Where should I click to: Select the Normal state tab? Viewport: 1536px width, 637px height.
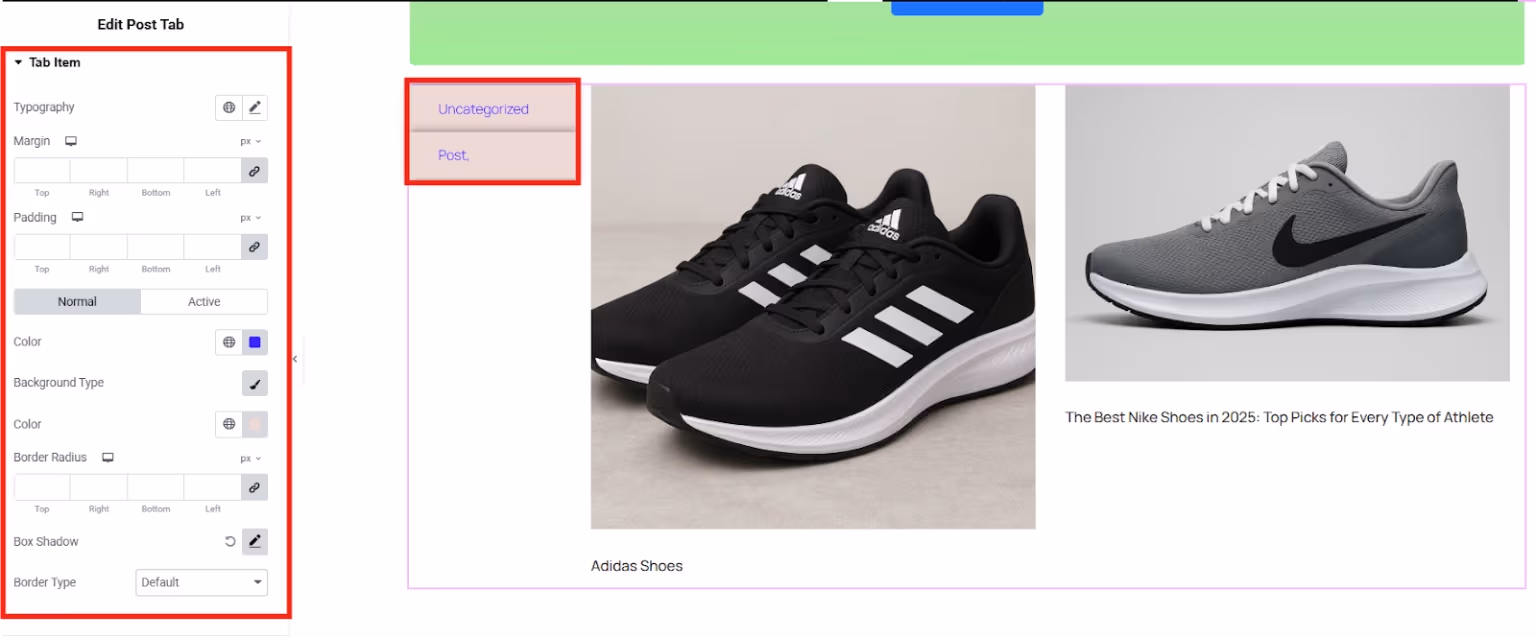(77, 301)
